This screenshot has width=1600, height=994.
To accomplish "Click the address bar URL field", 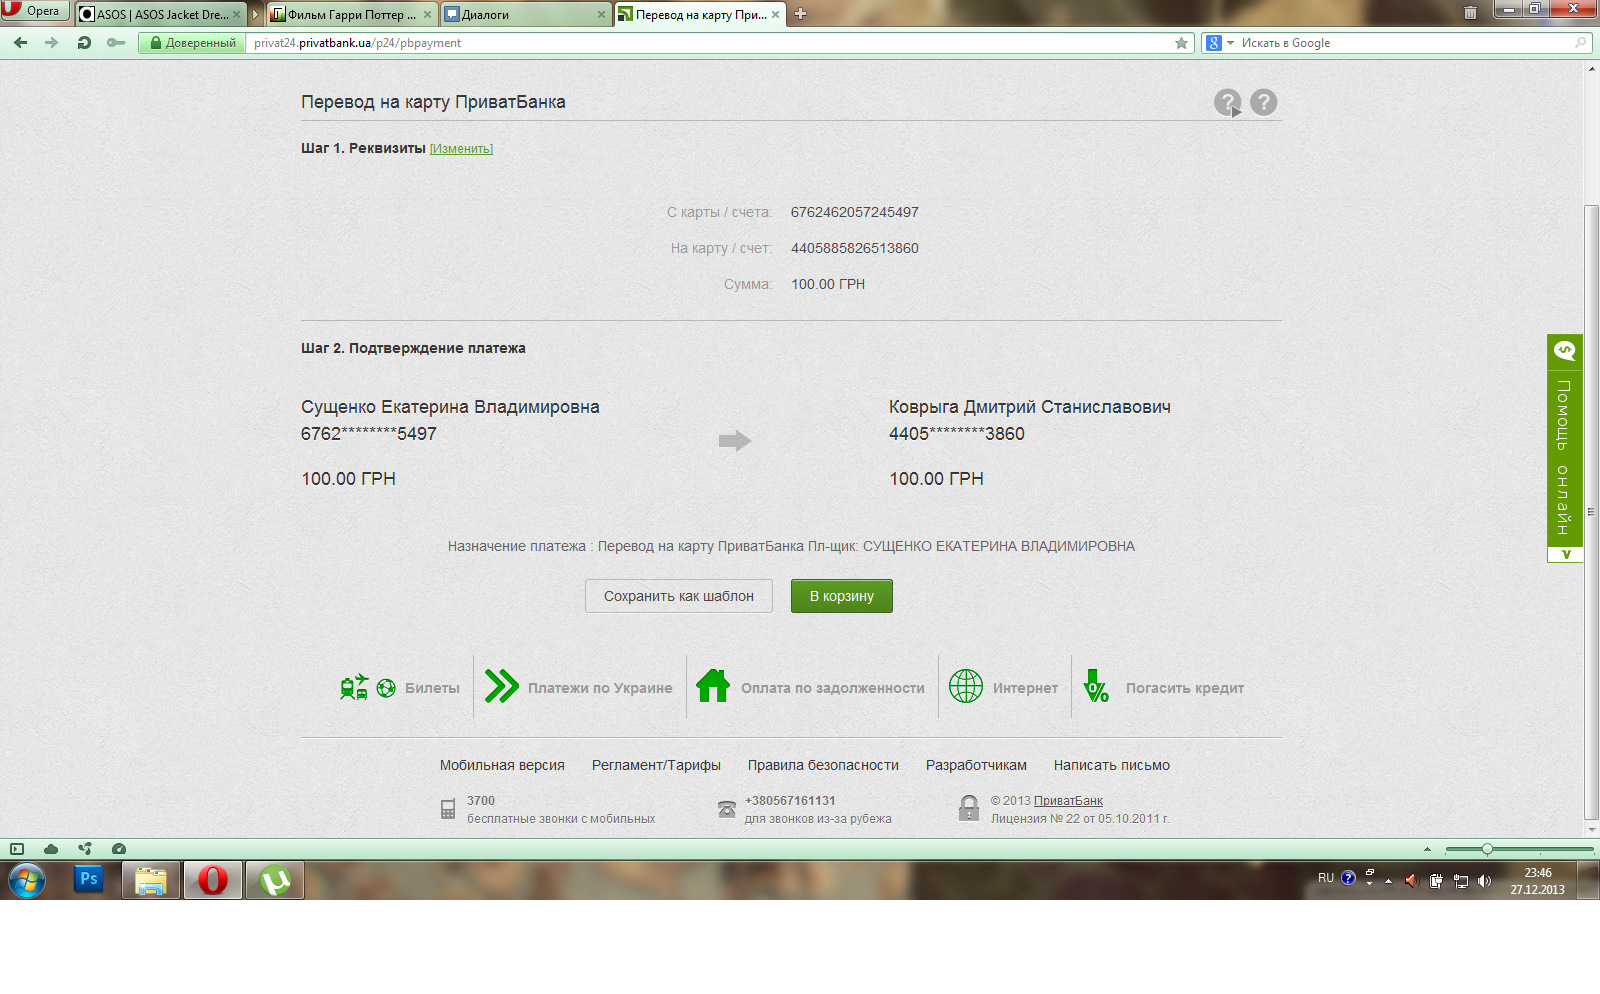I will (710, 43).
